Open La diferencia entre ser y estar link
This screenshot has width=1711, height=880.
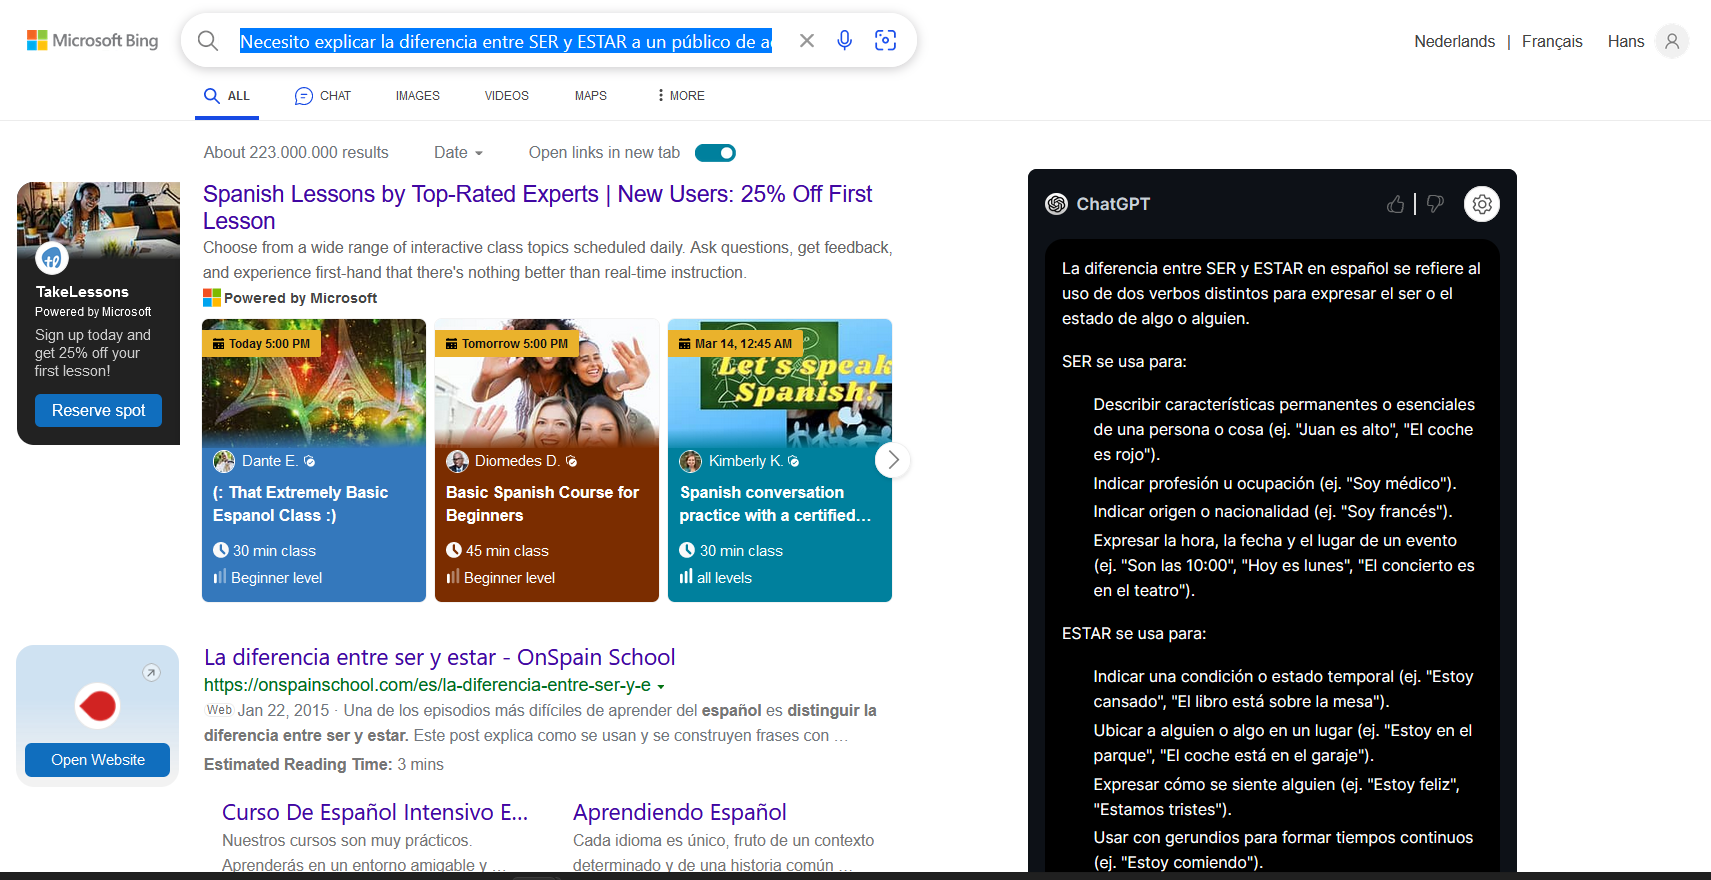pyautogui.click(x=439, y=658)
